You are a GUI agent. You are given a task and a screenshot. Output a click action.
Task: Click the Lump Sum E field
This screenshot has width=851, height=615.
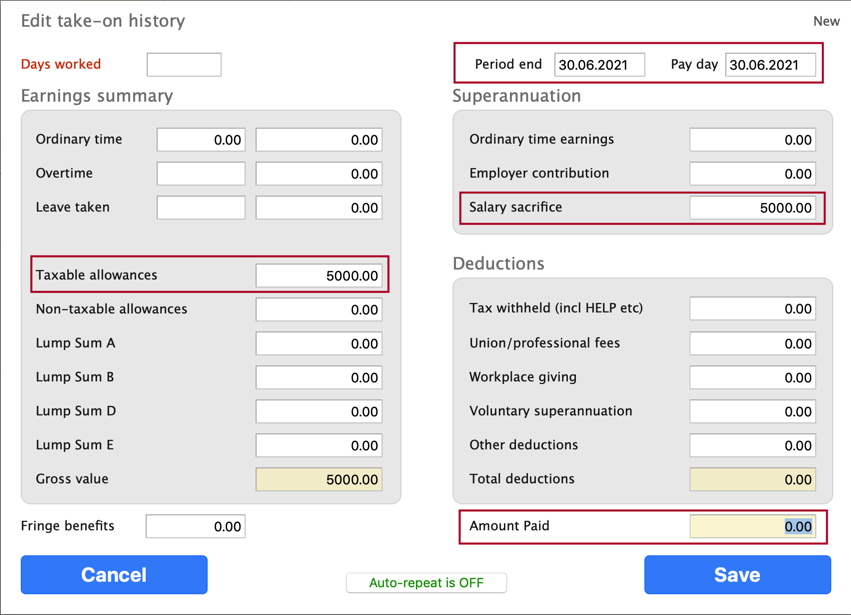coord(319,445)
